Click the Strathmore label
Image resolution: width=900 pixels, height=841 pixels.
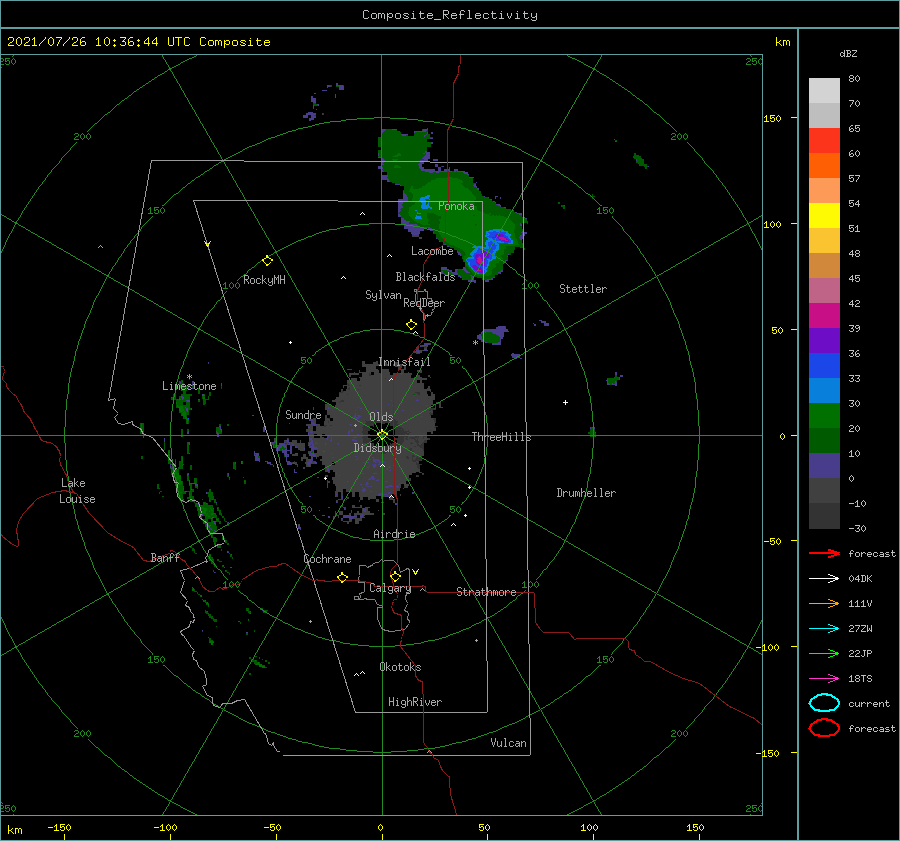486,592
